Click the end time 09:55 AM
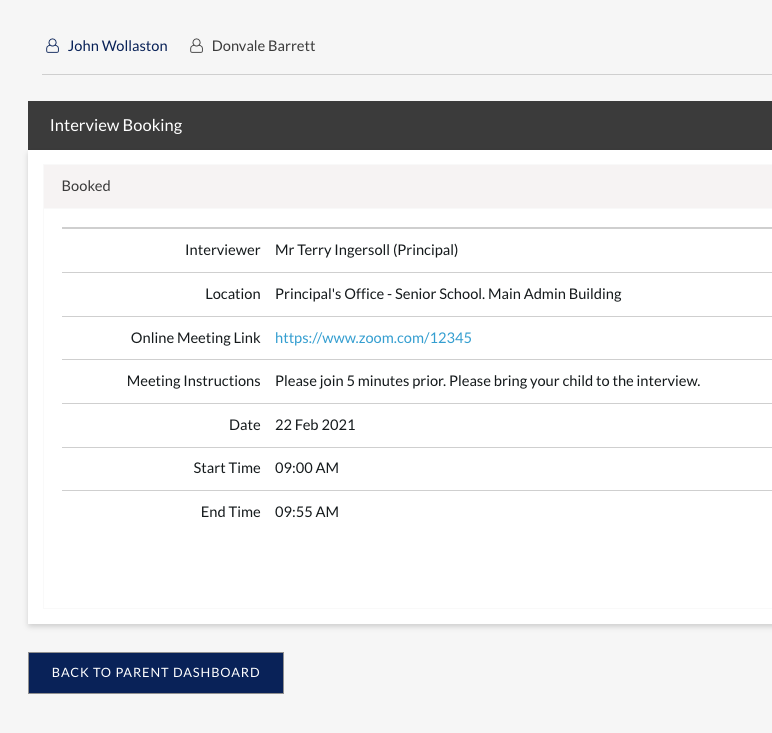Image resolution: width=772 pixels, height=733 pixels. (307, 512)
